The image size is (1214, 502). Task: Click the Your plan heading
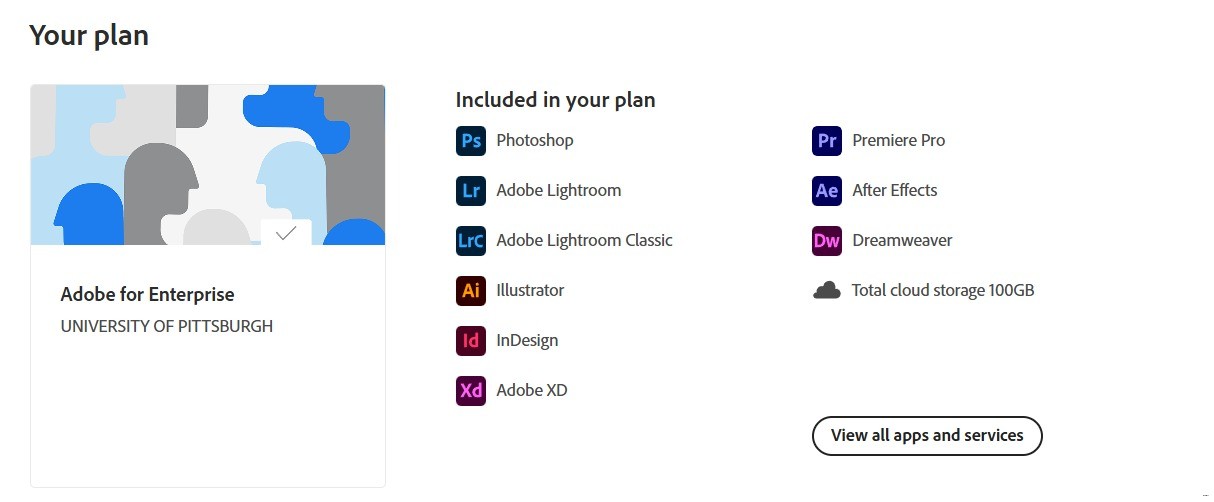pos(89,36)
